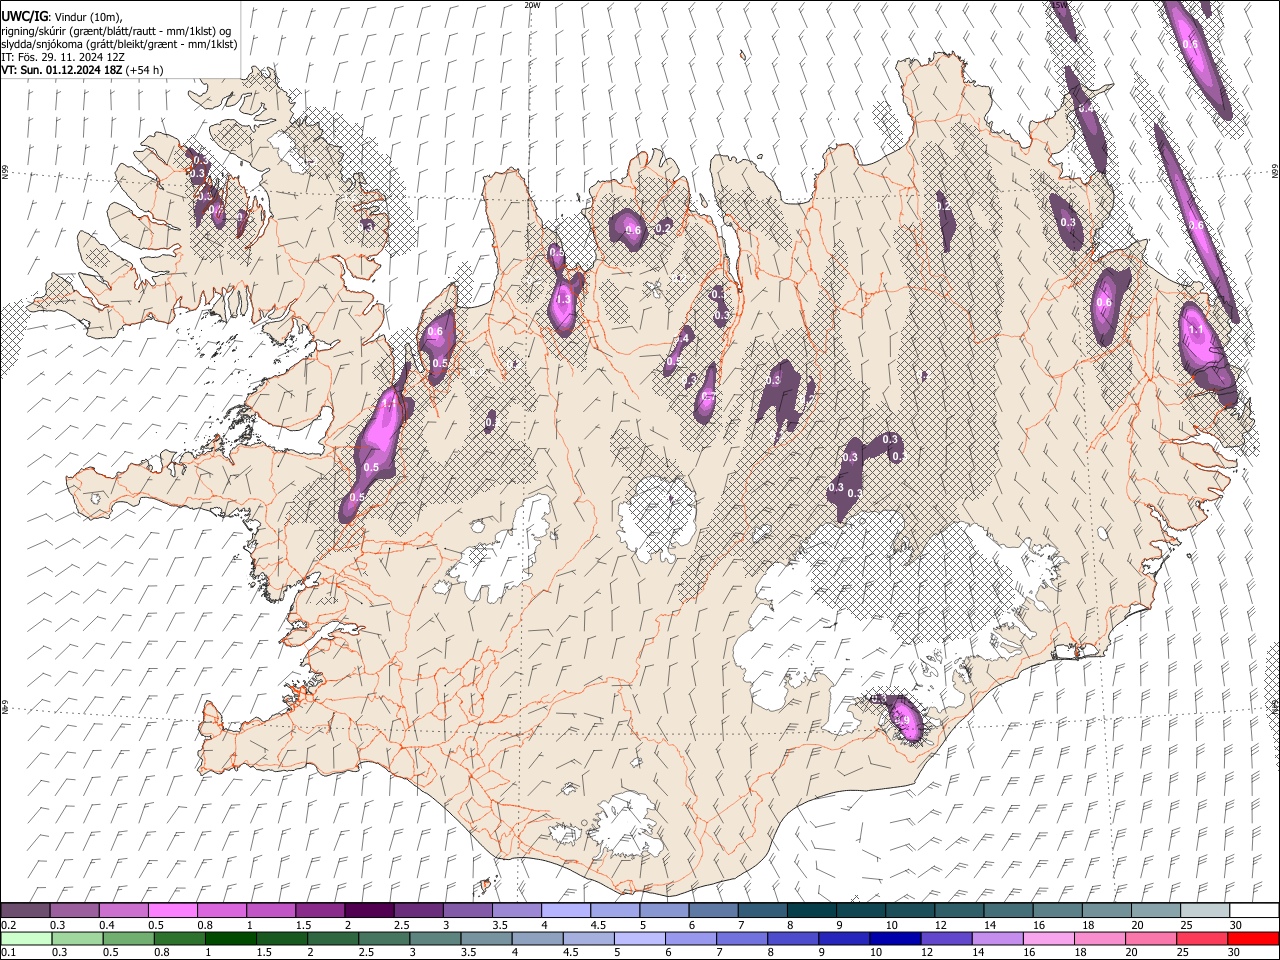Click the '0.4' value in the upper legend
The image size is (1280, 960).
107,925
